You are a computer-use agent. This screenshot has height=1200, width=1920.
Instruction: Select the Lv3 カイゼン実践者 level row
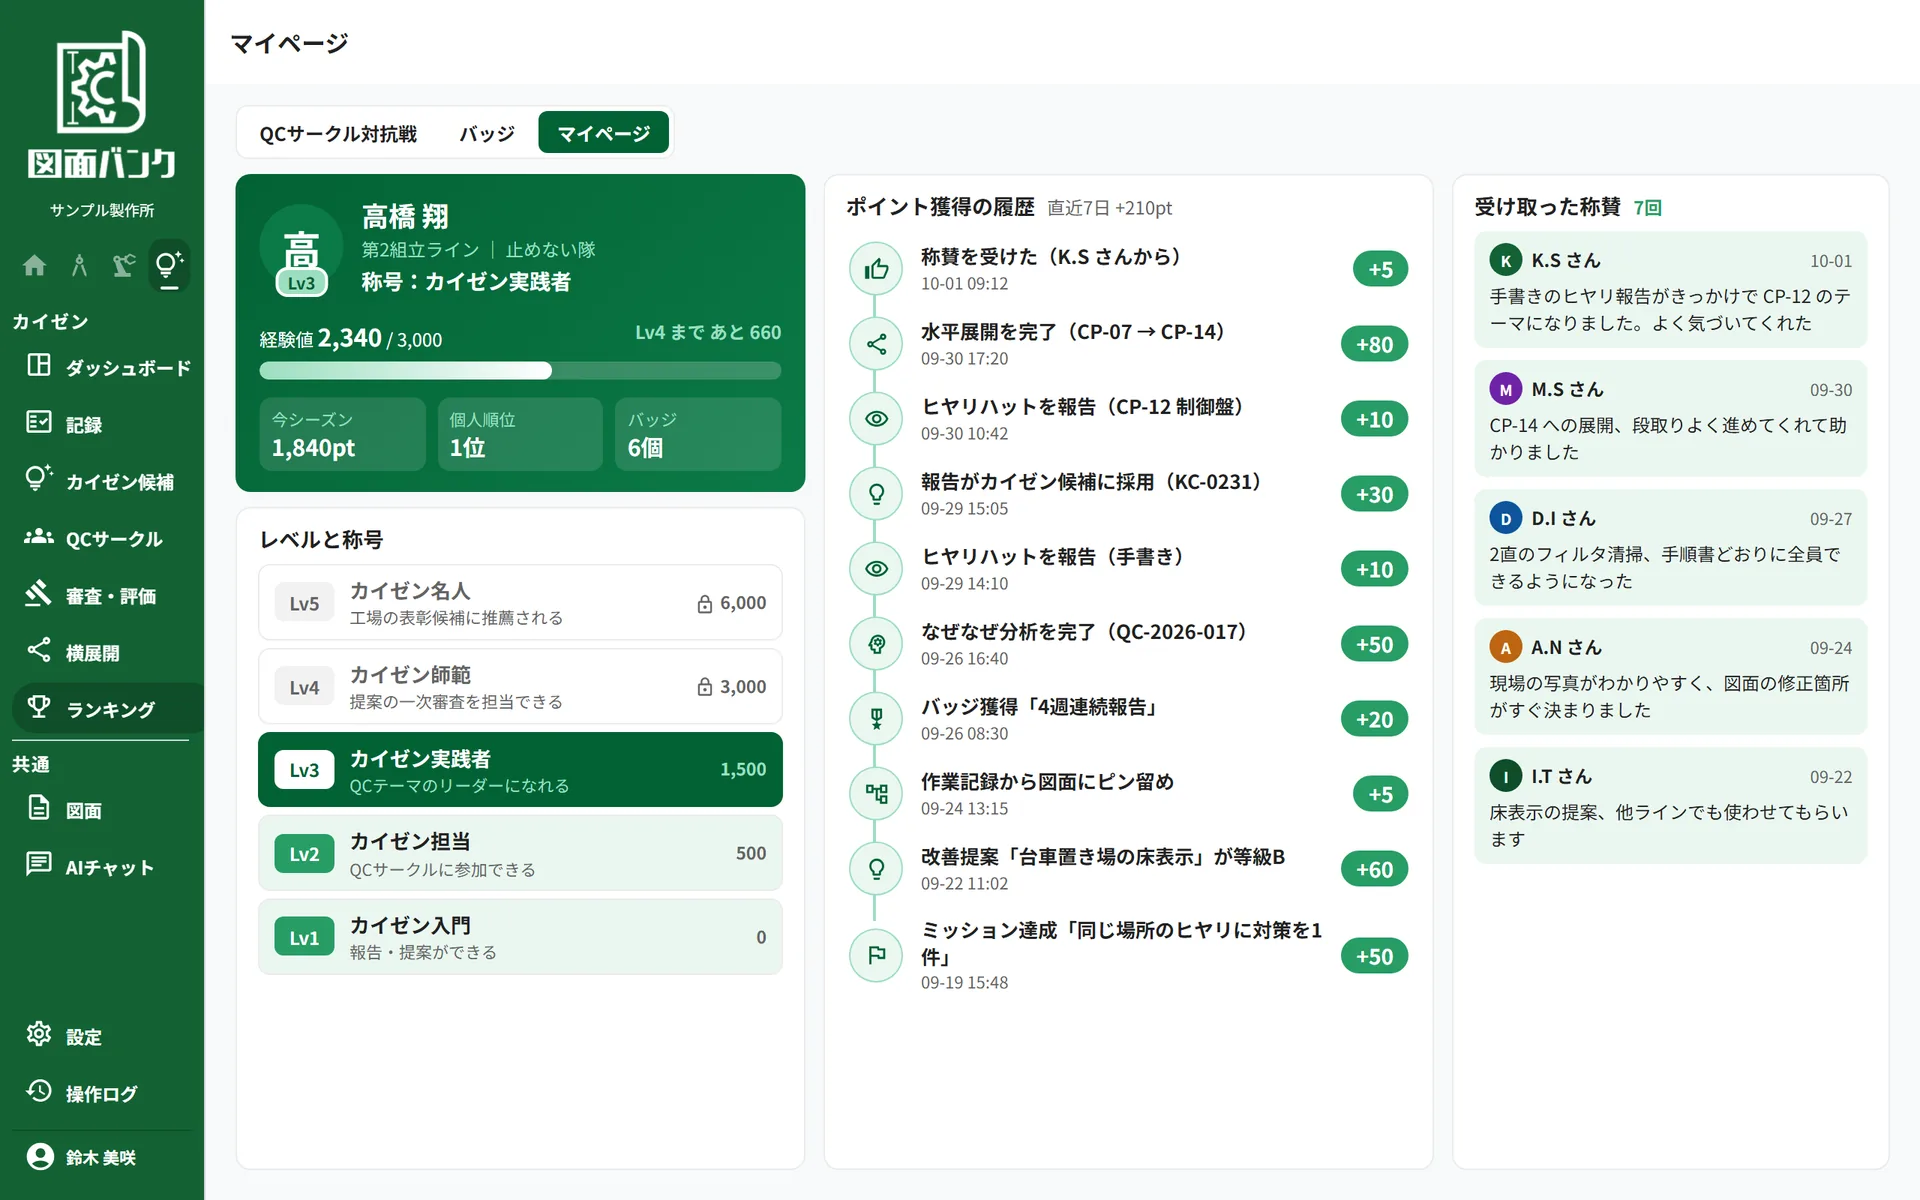(520, 770)
